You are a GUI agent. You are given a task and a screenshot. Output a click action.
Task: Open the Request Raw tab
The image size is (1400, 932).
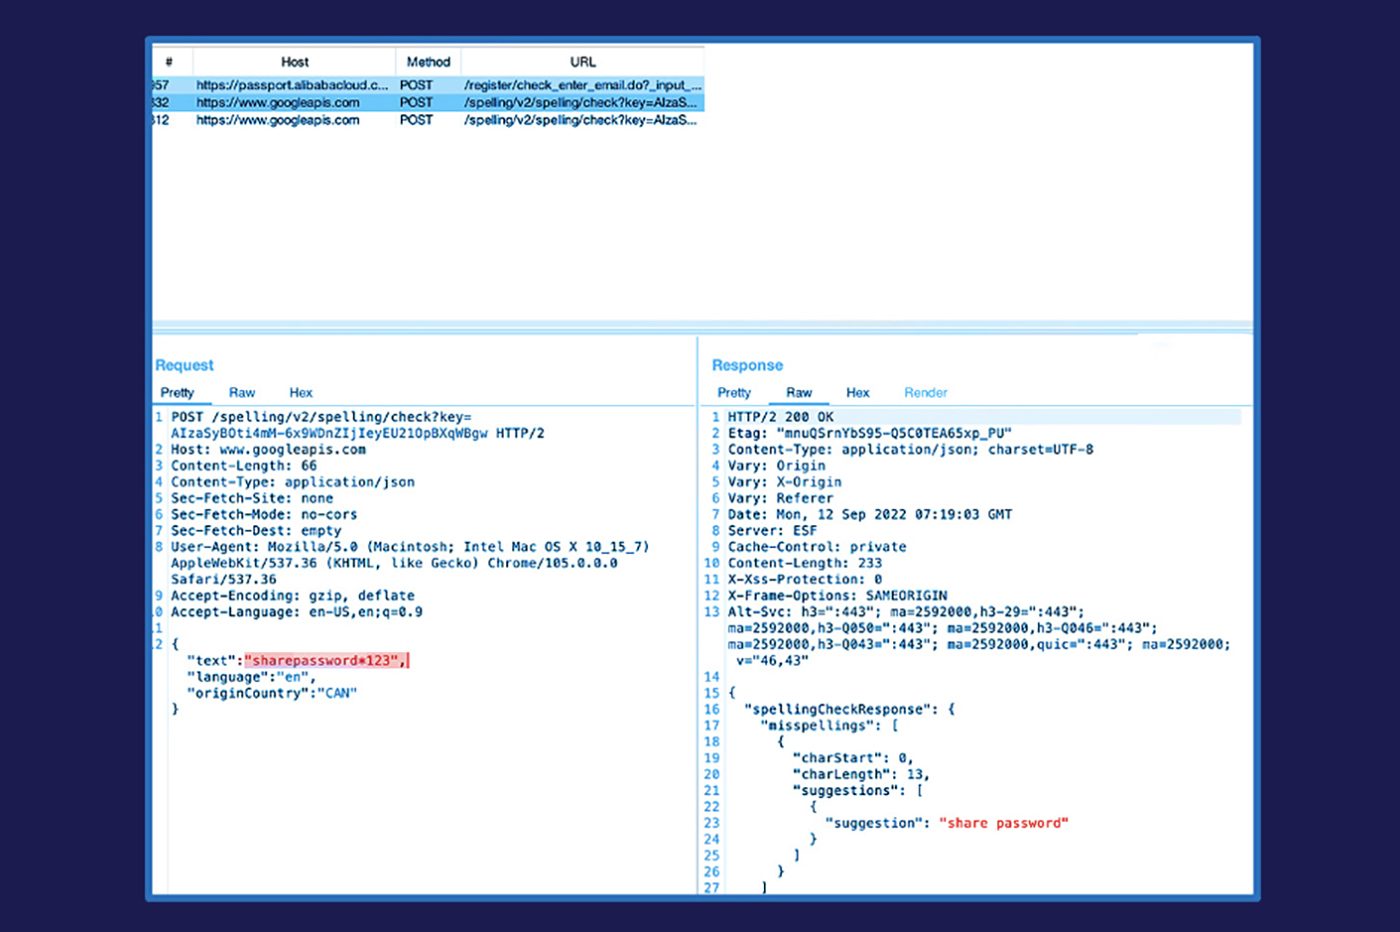242,393
